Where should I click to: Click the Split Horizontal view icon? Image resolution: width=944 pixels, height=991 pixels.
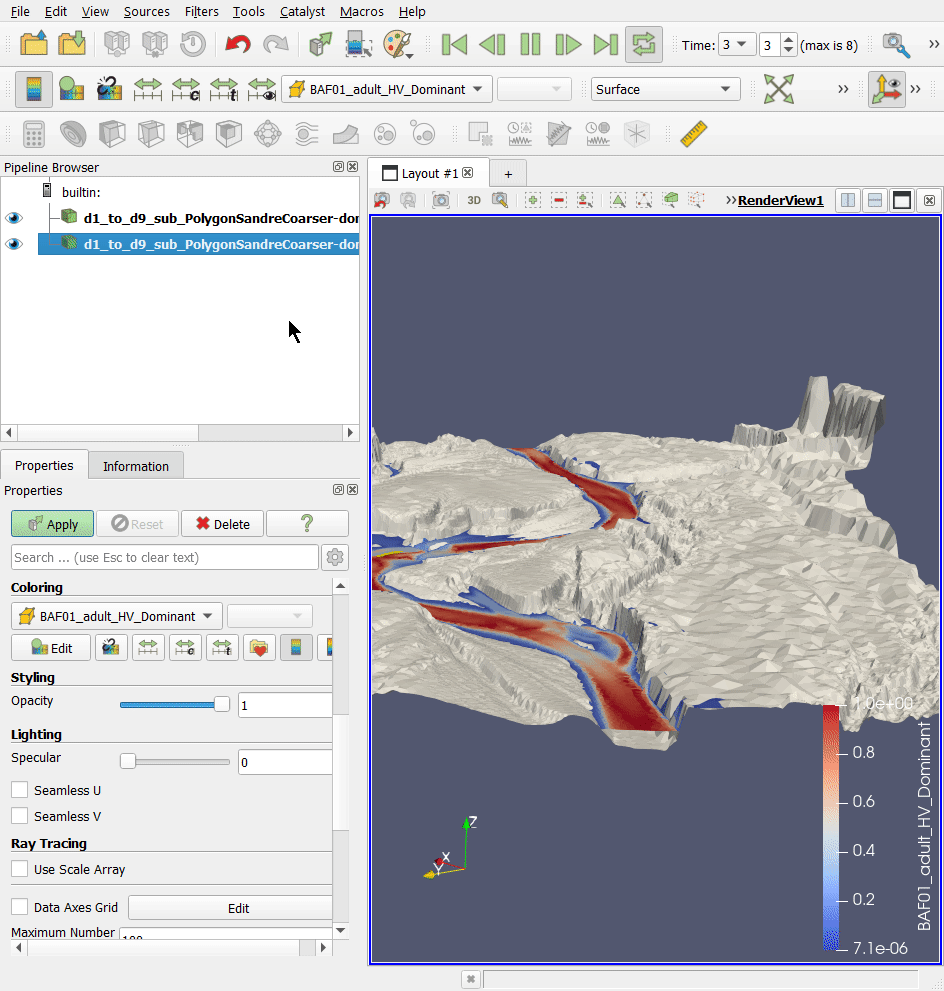coord(848,200)
